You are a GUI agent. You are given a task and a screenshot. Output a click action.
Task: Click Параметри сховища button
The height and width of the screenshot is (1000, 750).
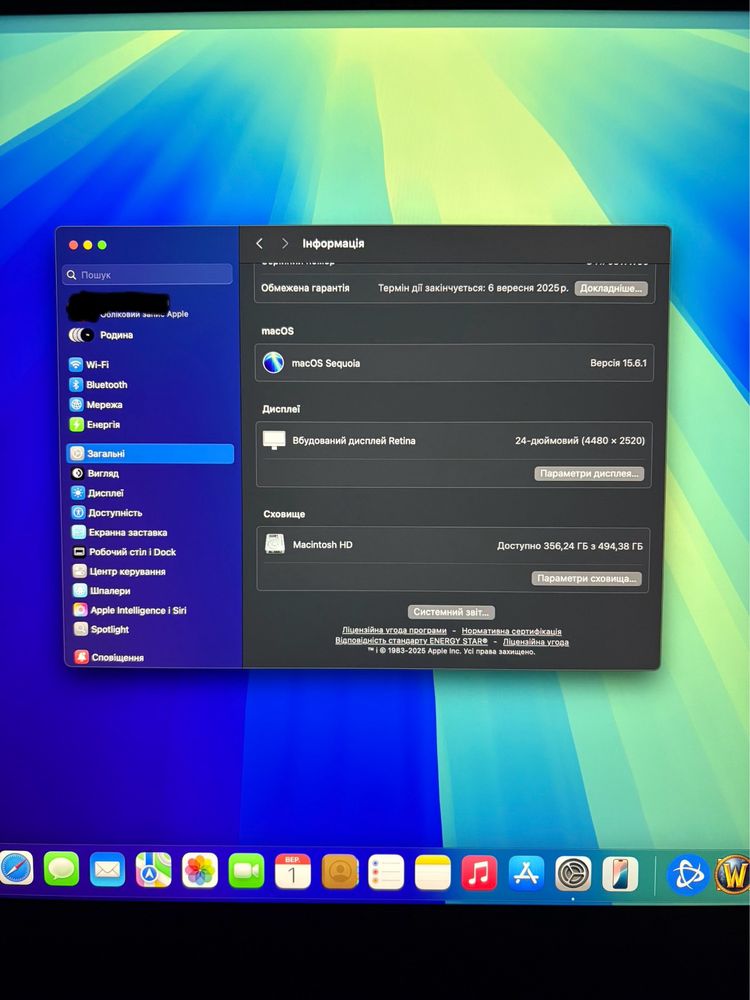click(586, 578)
